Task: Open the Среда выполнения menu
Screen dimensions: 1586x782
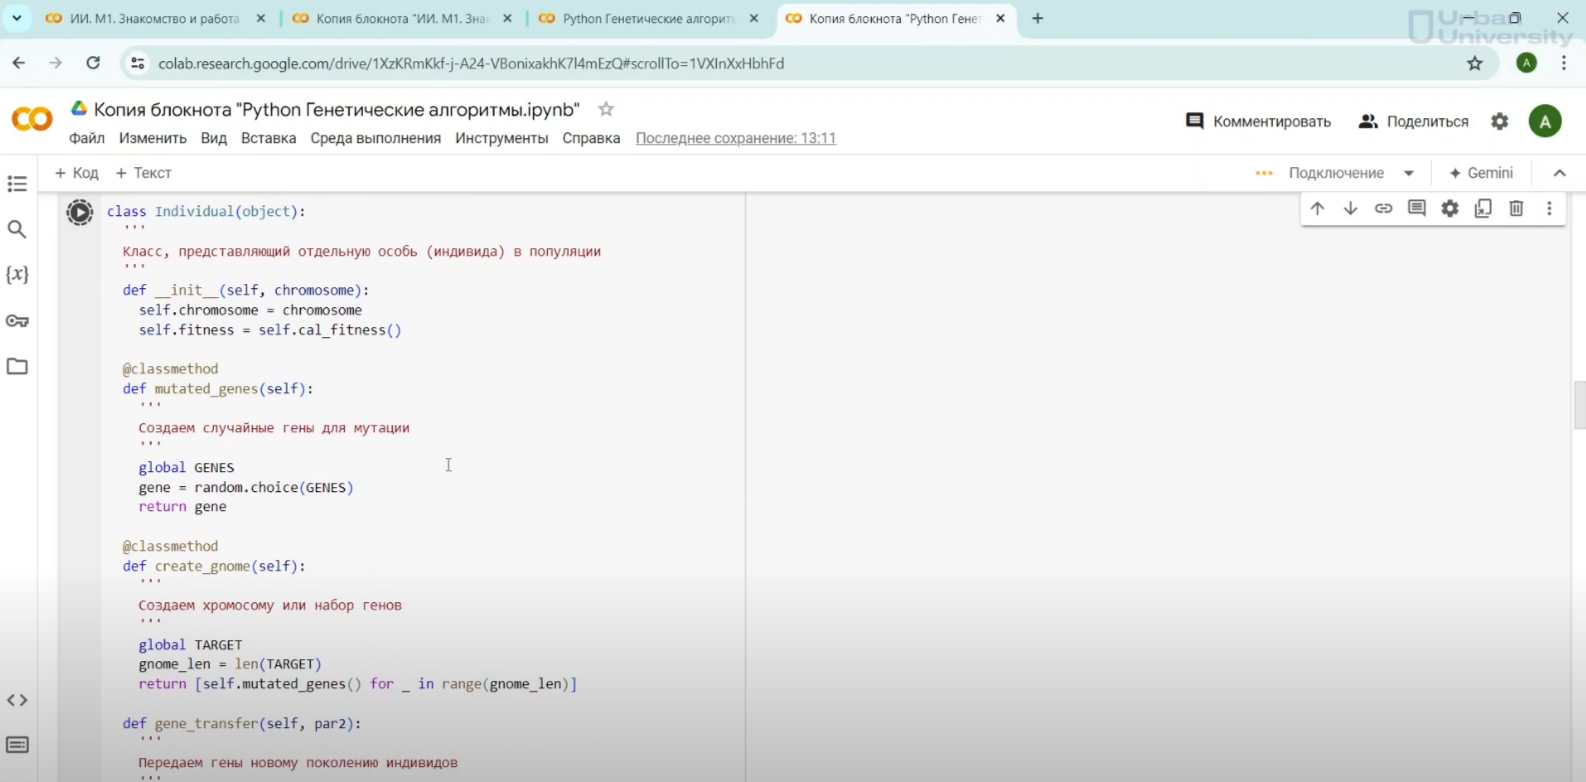Action: click(x=375, y=138)
